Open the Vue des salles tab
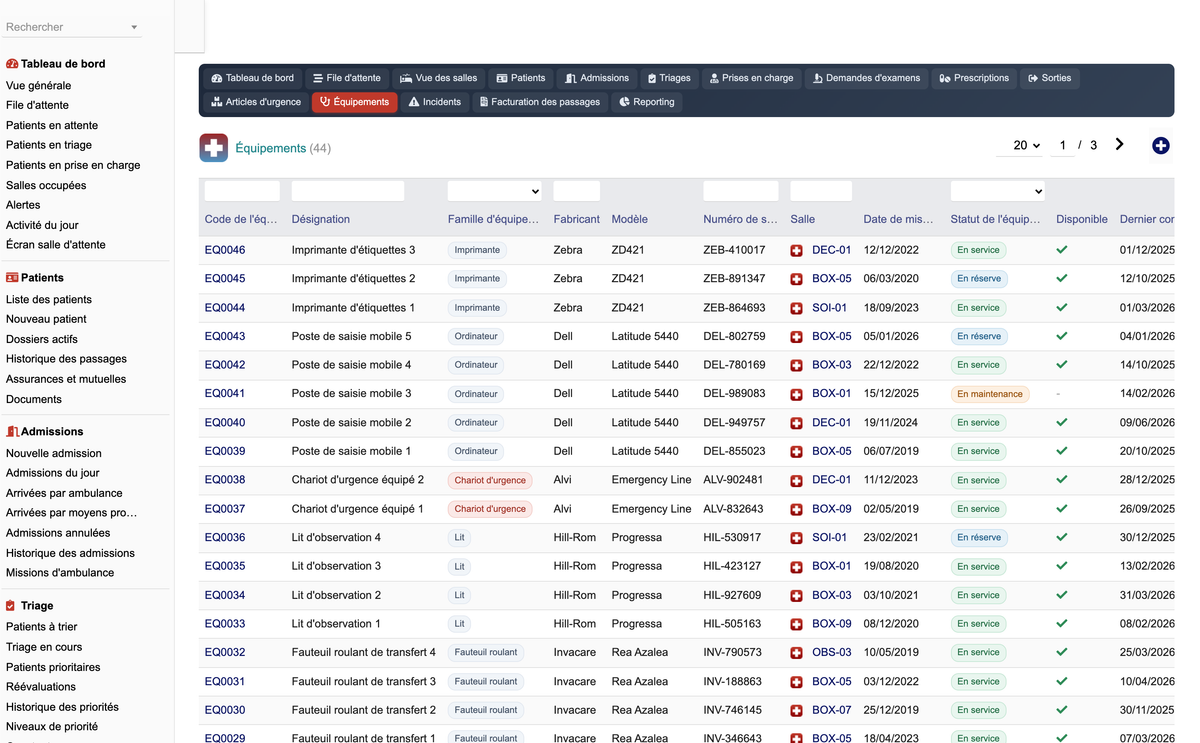Screen dimensions: 1200x743 (438, 78)
